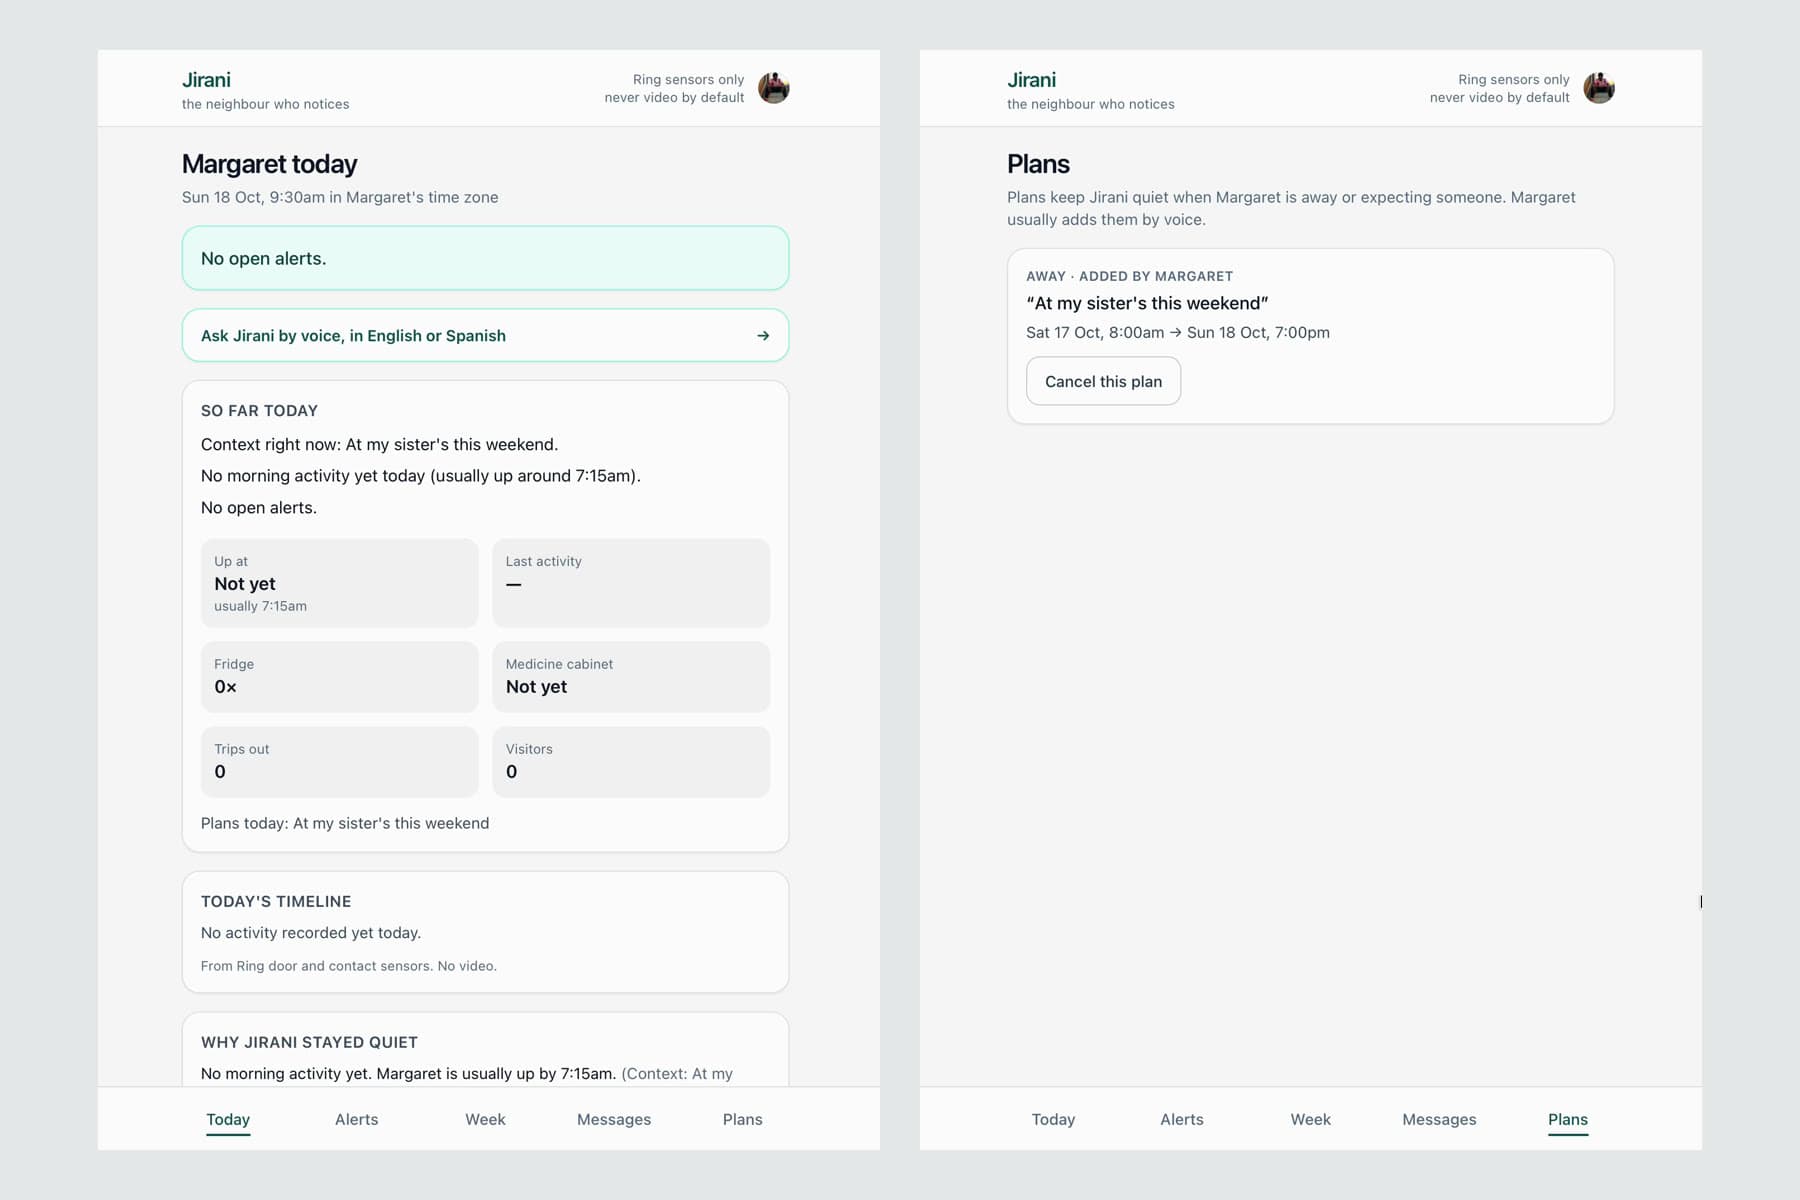
Task: Click the plan title "At my sister's this weekend"
Action: [x=1147, y=303]
